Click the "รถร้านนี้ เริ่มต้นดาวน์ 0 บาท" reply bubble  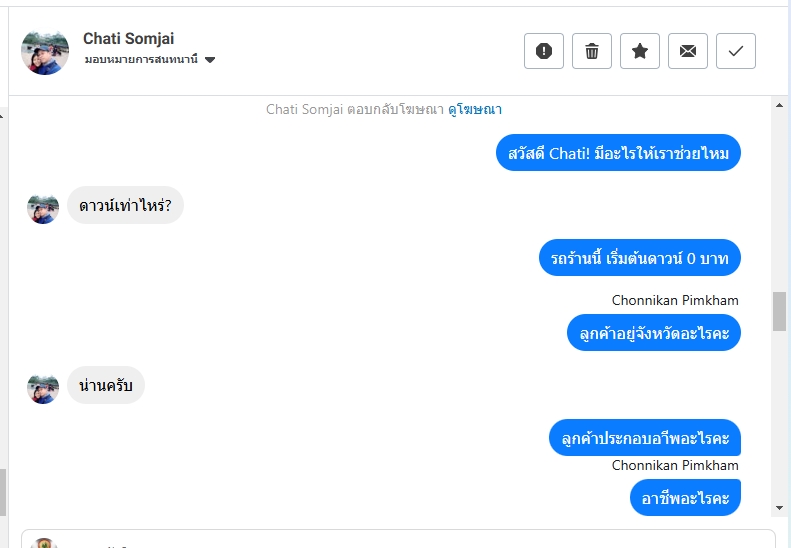click(639, 257)
